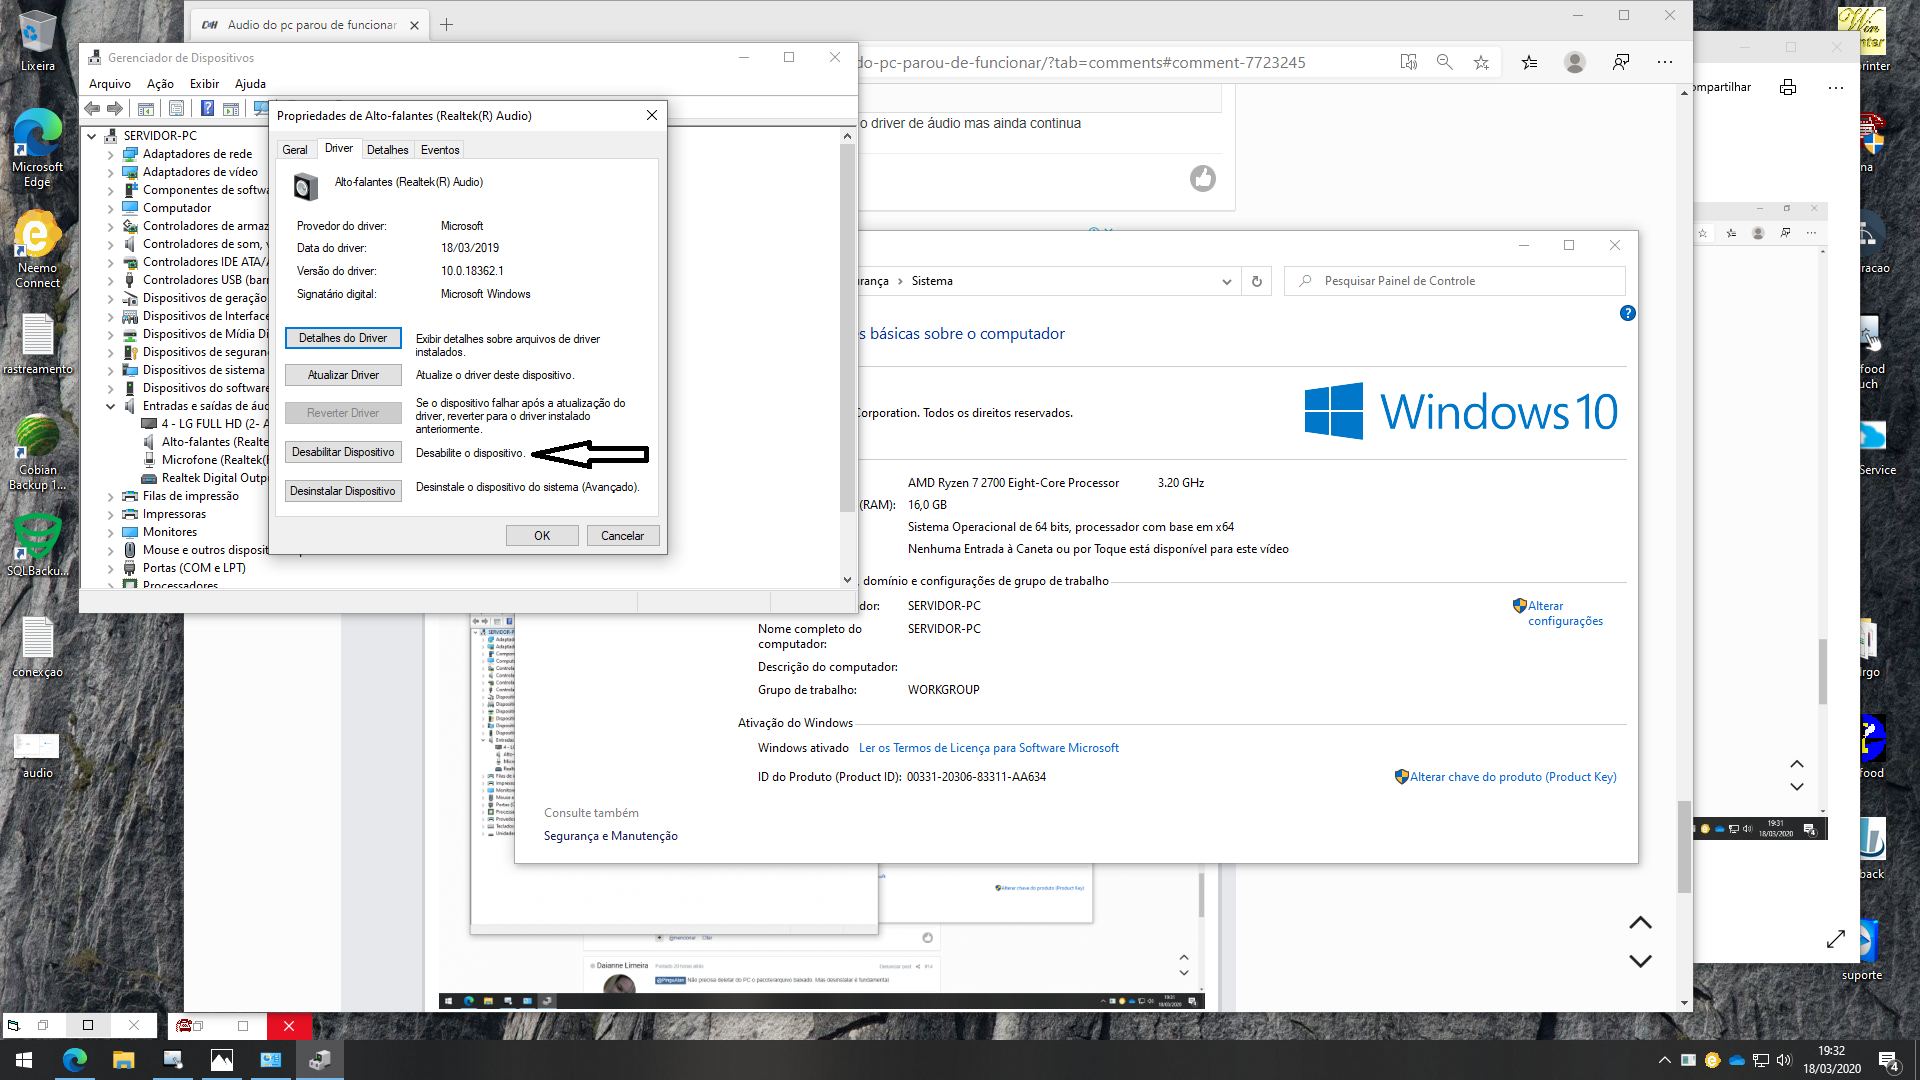Open Exibir menu in Device Manager
The image size is (1920, 1080).
click(x=204, y=84)
